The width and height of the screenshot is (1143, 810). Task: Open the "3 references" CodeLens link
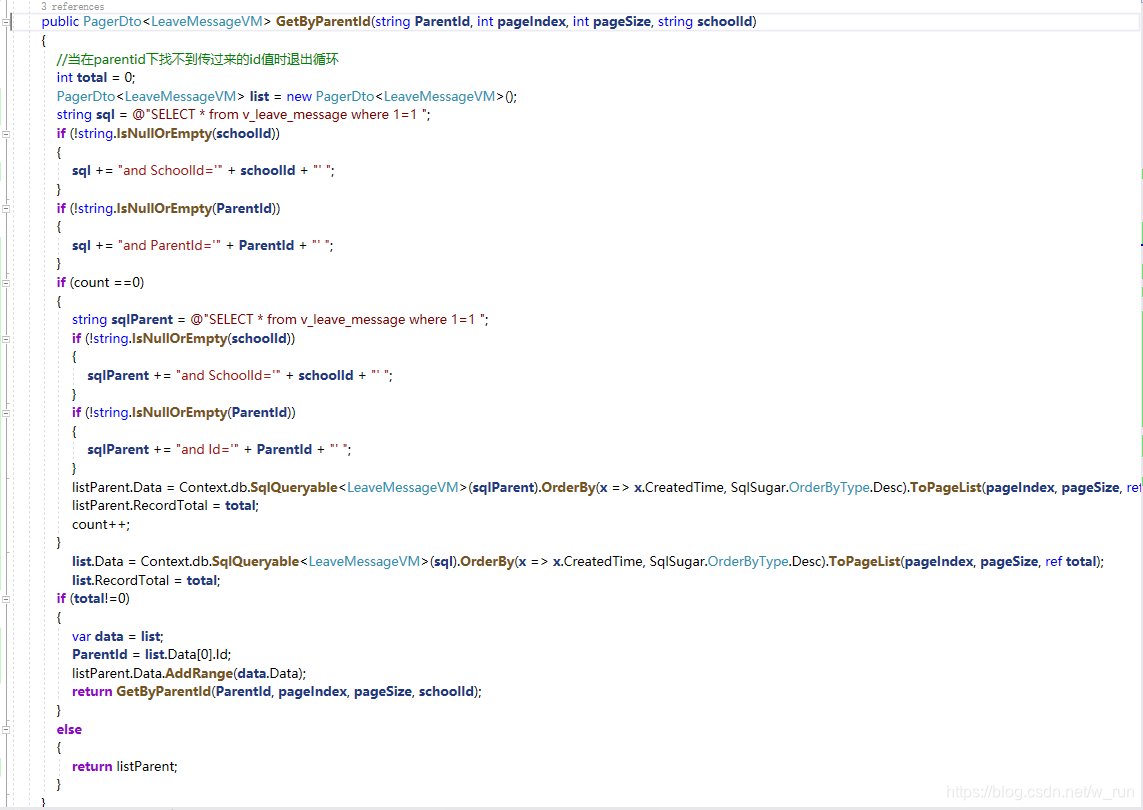[72, 7]
